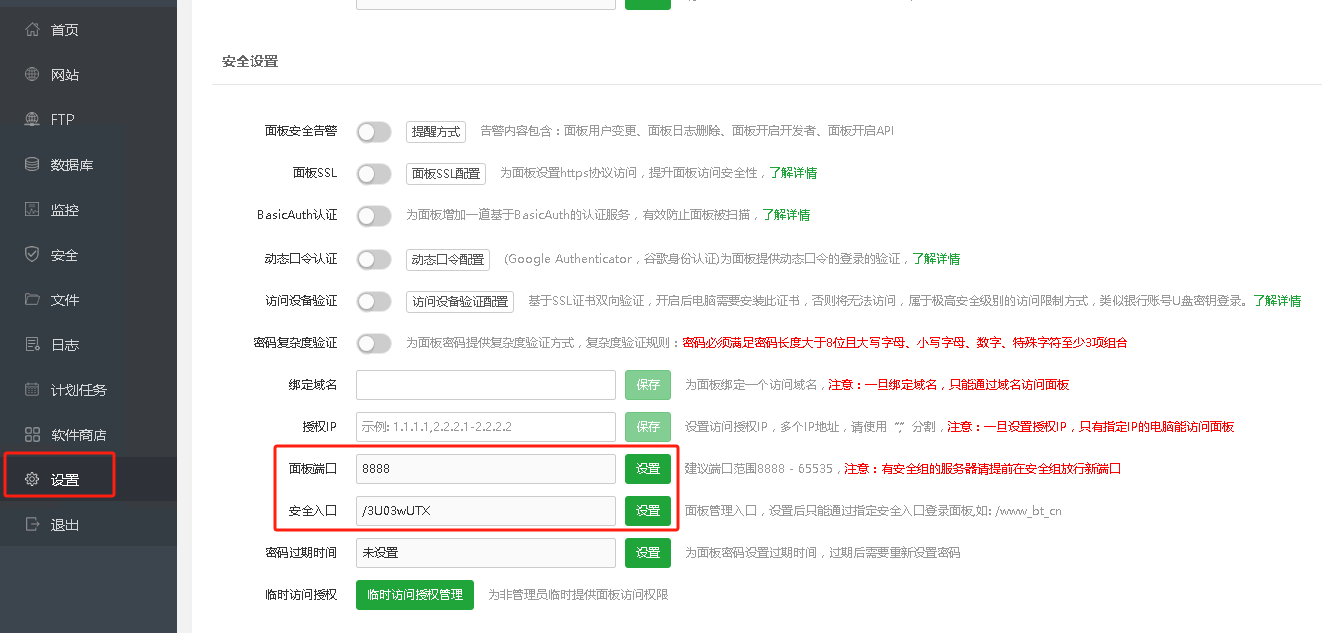Viewport: 1322px width, 633px height.
Task: Open the globe icon for 网站
Action: click(32, 75)
